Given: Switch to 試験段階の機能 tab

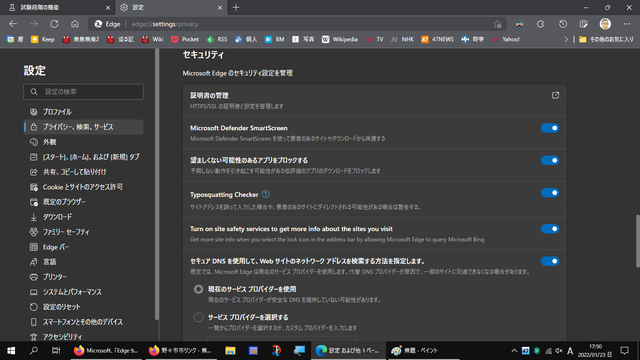Looking at the screenshot, I should (x=57, y=7).
